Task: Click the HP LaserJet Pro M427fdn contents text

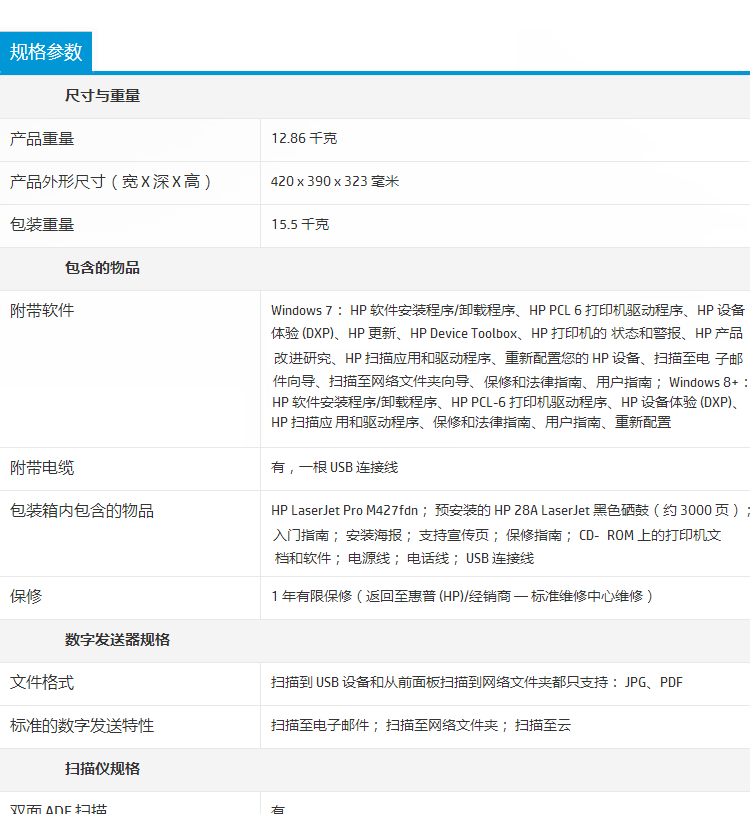Action: tap(510, 535)
